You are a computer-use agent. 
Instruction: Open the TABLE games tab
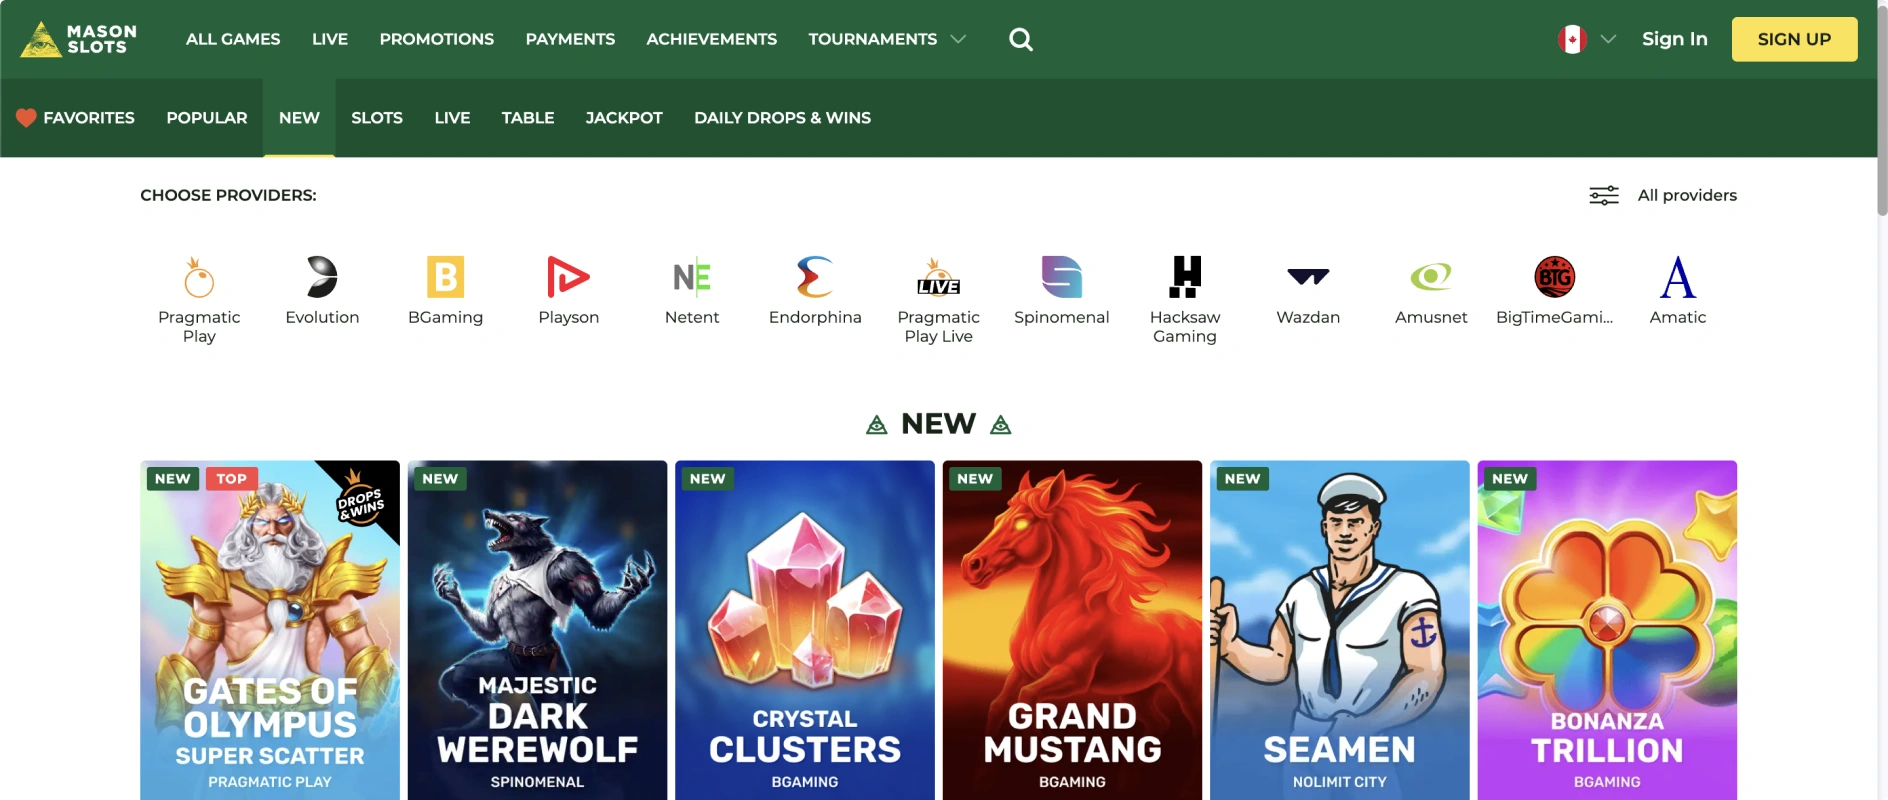[528, 118]
